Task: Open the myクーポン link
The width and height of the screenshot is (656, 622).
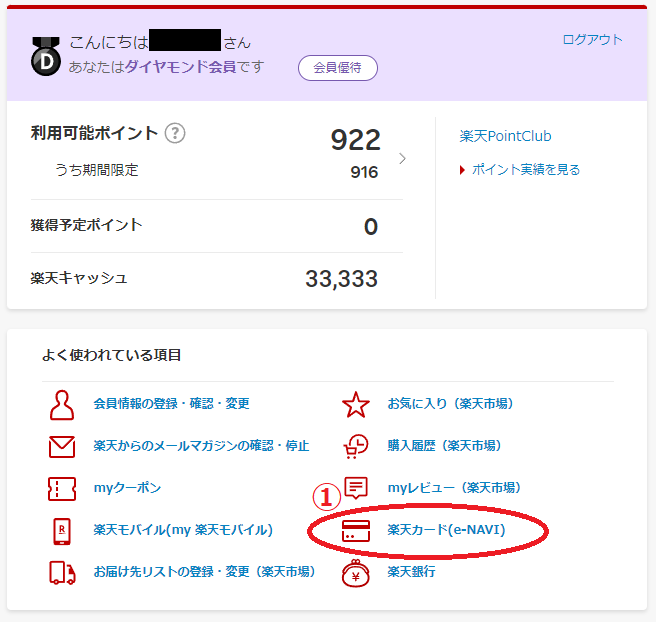Action: pos(127,488)
